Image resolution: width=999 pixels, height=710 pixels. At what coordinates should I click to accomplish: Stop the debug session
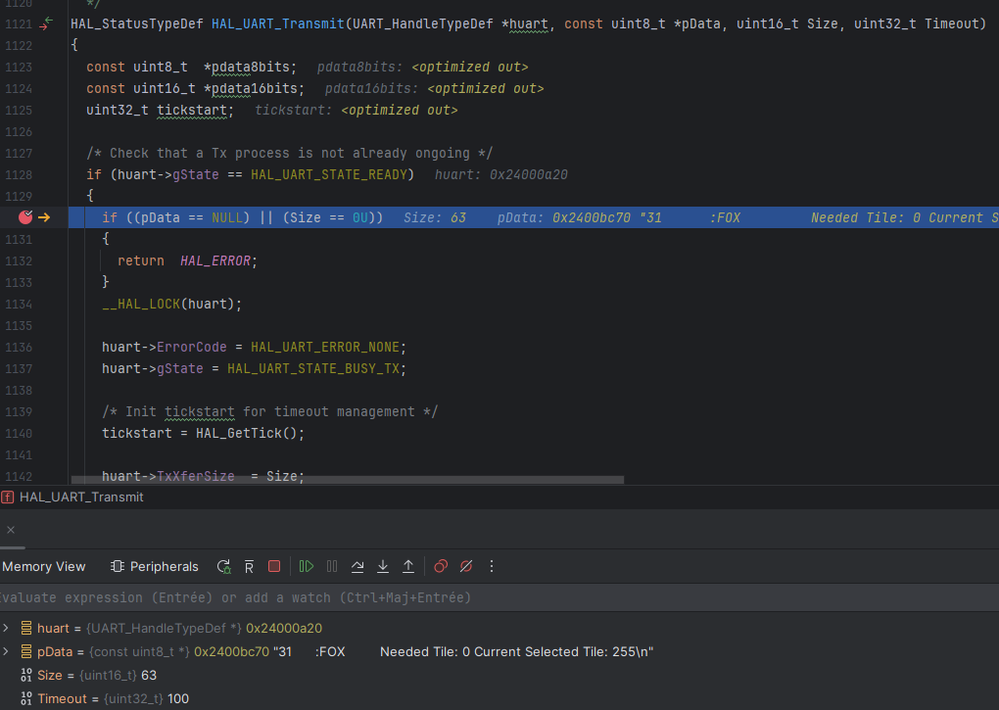pos(274,566)
